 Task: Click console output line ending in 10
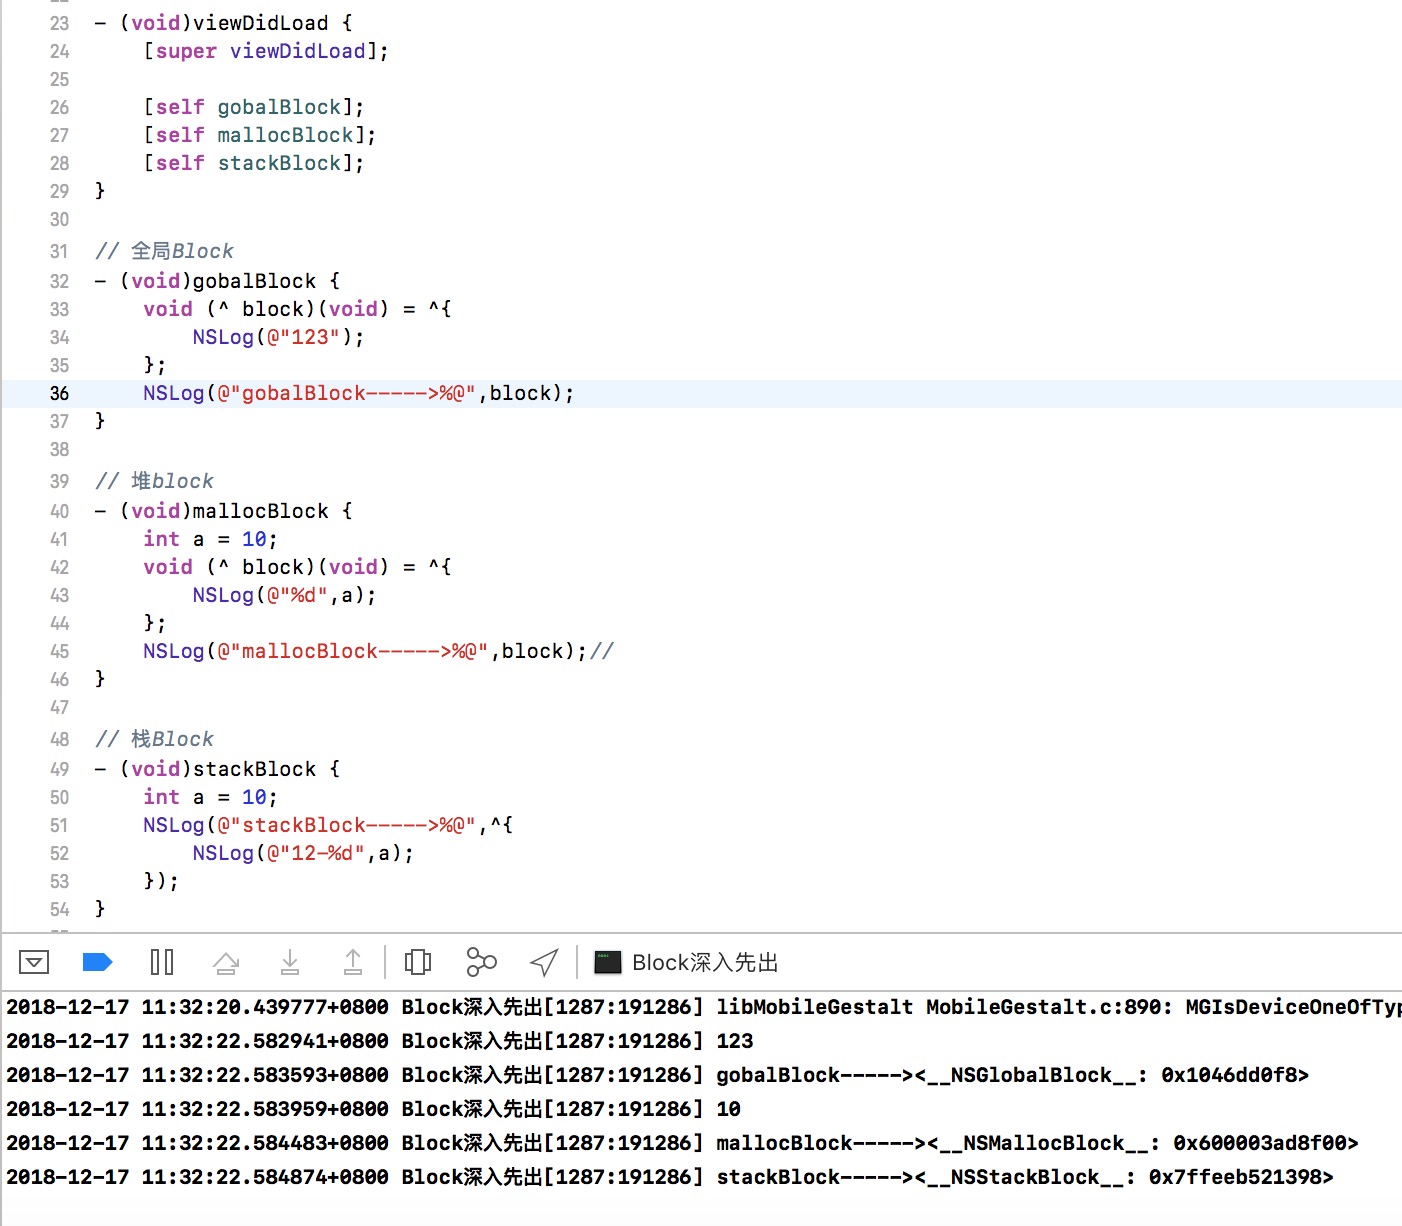(x=373, y=1109)
